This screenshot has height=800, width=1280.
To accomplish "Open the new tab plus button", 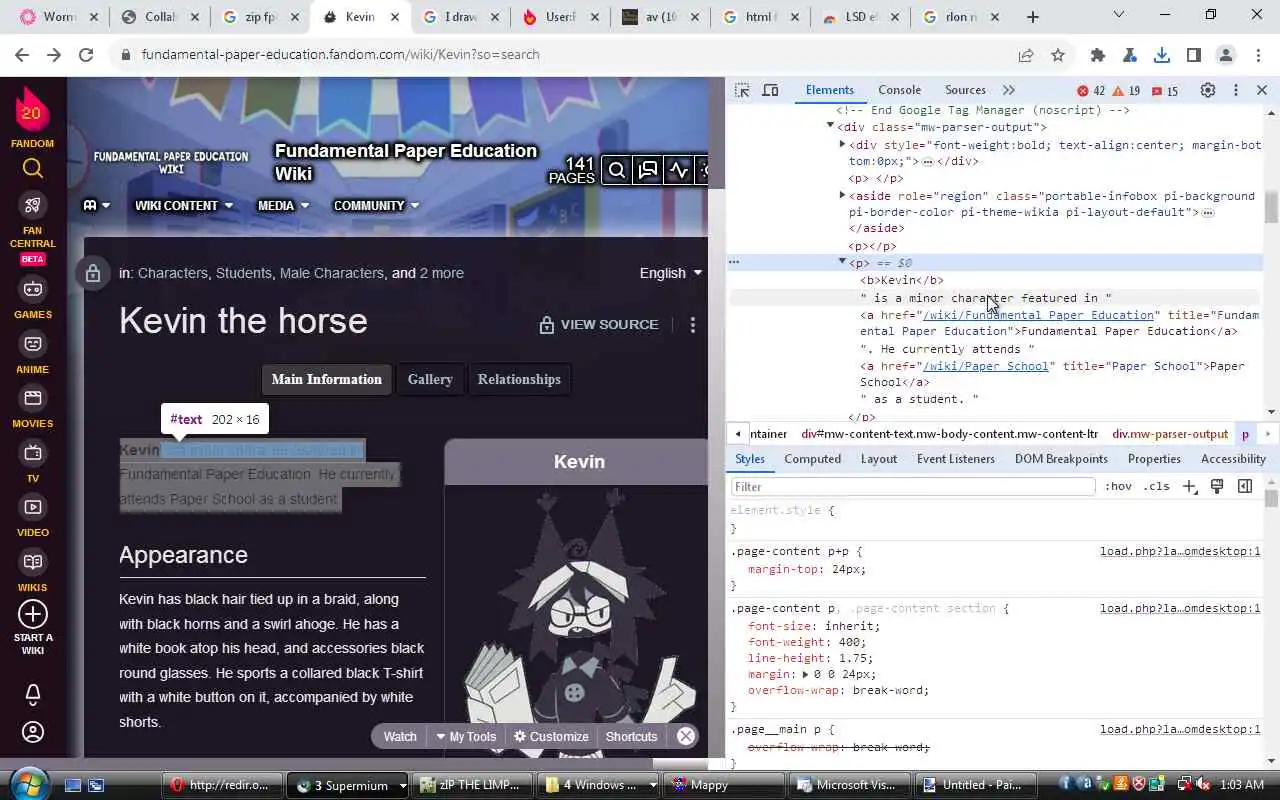I will pos(1033,17).
